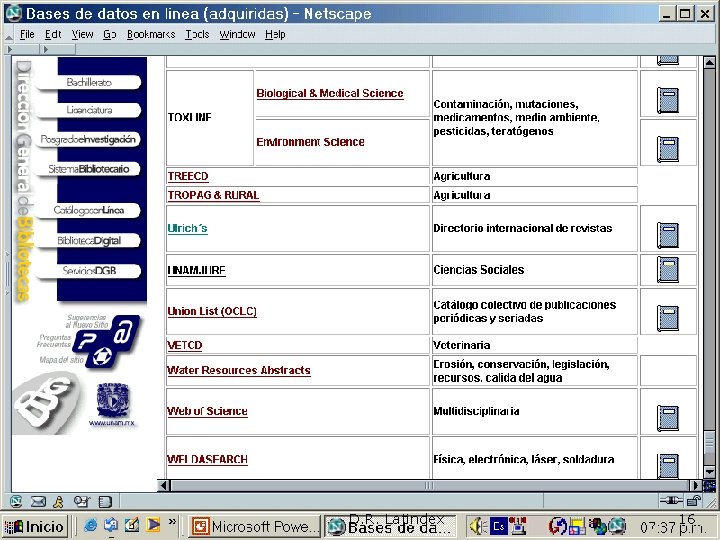Image resolution: width=720 pixels, height=540 pixels.
Task: Click the @ suggestions icon
Action: click(x=124, y=332)
